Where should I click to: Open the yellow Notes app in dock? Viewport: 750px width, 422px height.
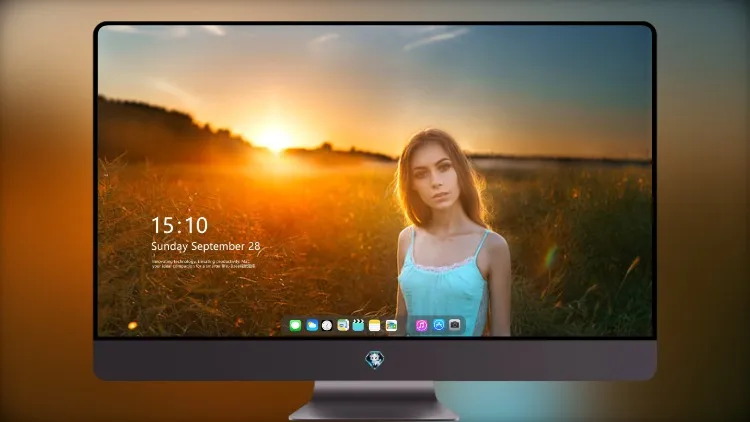coord(375,325)
